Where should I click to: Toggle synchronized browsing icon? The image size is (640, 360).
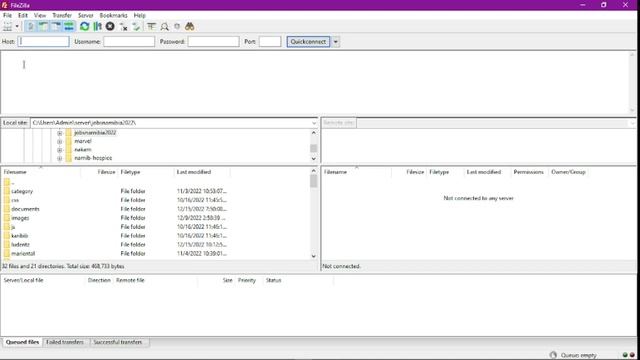click(x=177, y=27)
